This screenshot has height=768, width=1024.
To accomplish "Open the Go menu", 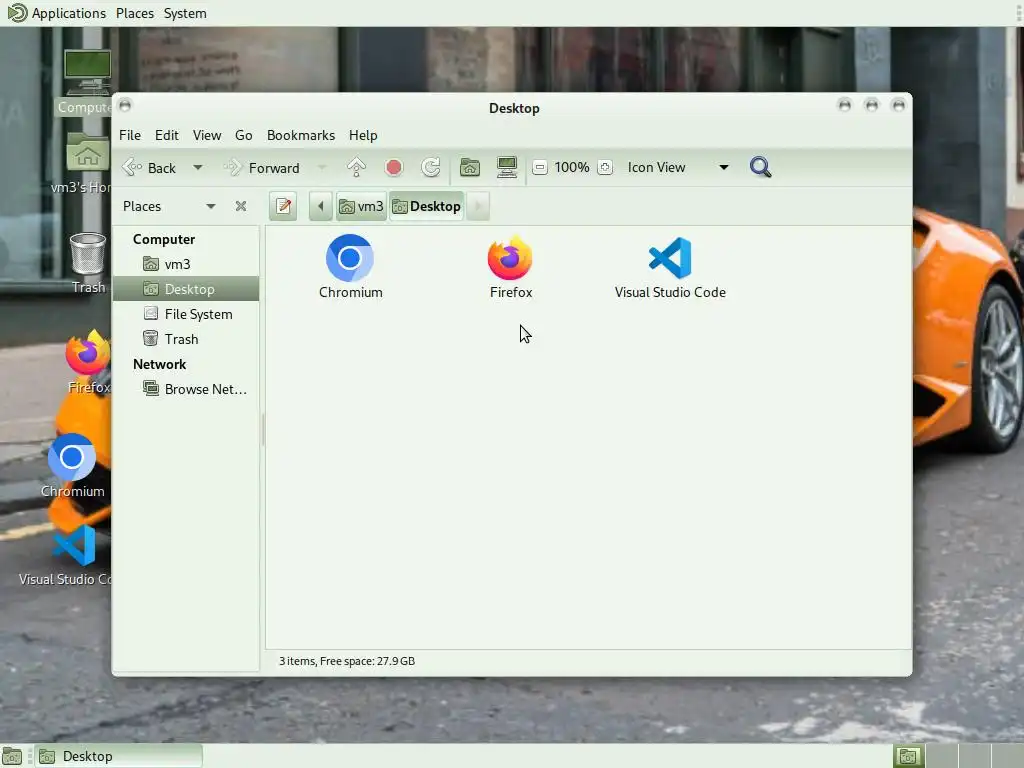I will click(244, 135).
